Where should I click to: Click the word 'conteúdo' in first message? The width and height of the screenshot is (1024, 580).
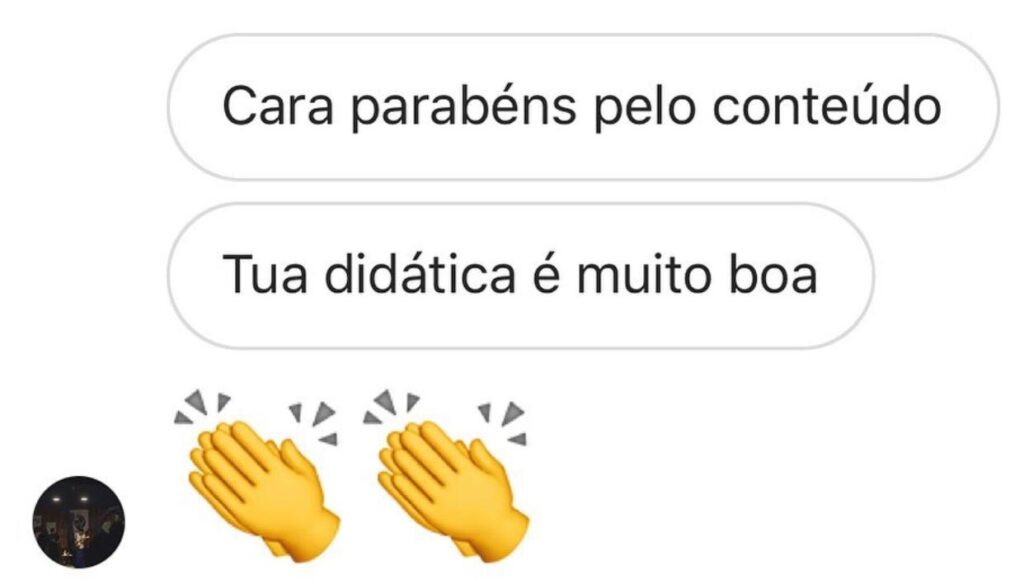827,106
